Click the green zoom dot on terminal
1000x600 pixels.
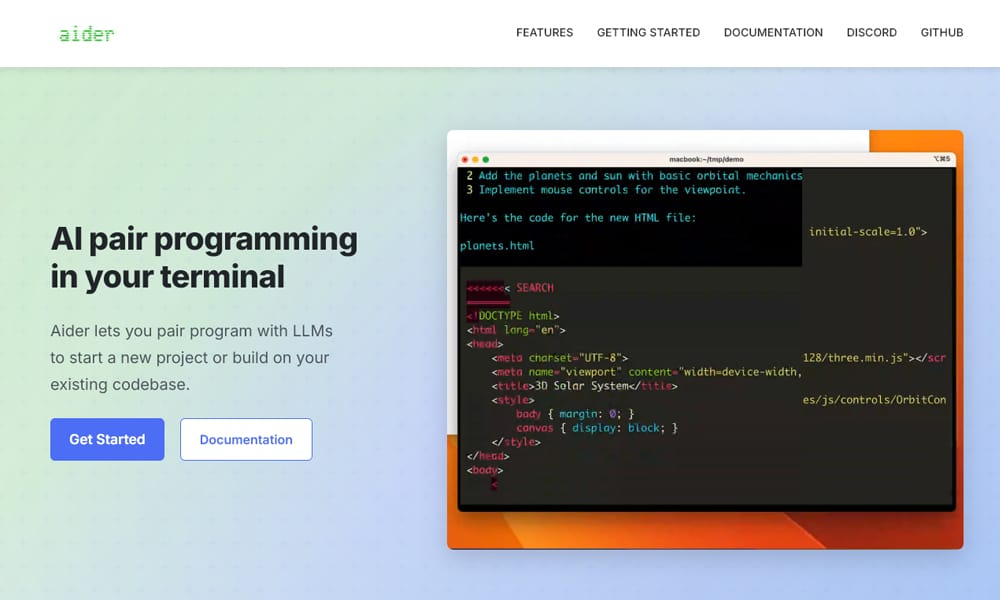(486, 159)
